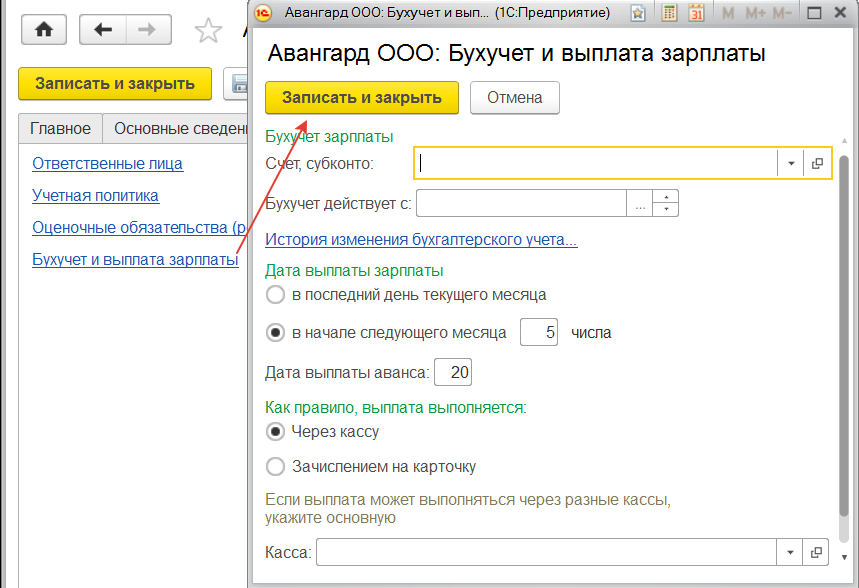The image size is (859, 588).
Task: Expand the Касса dropdown list
Action: tap(790, 552)
